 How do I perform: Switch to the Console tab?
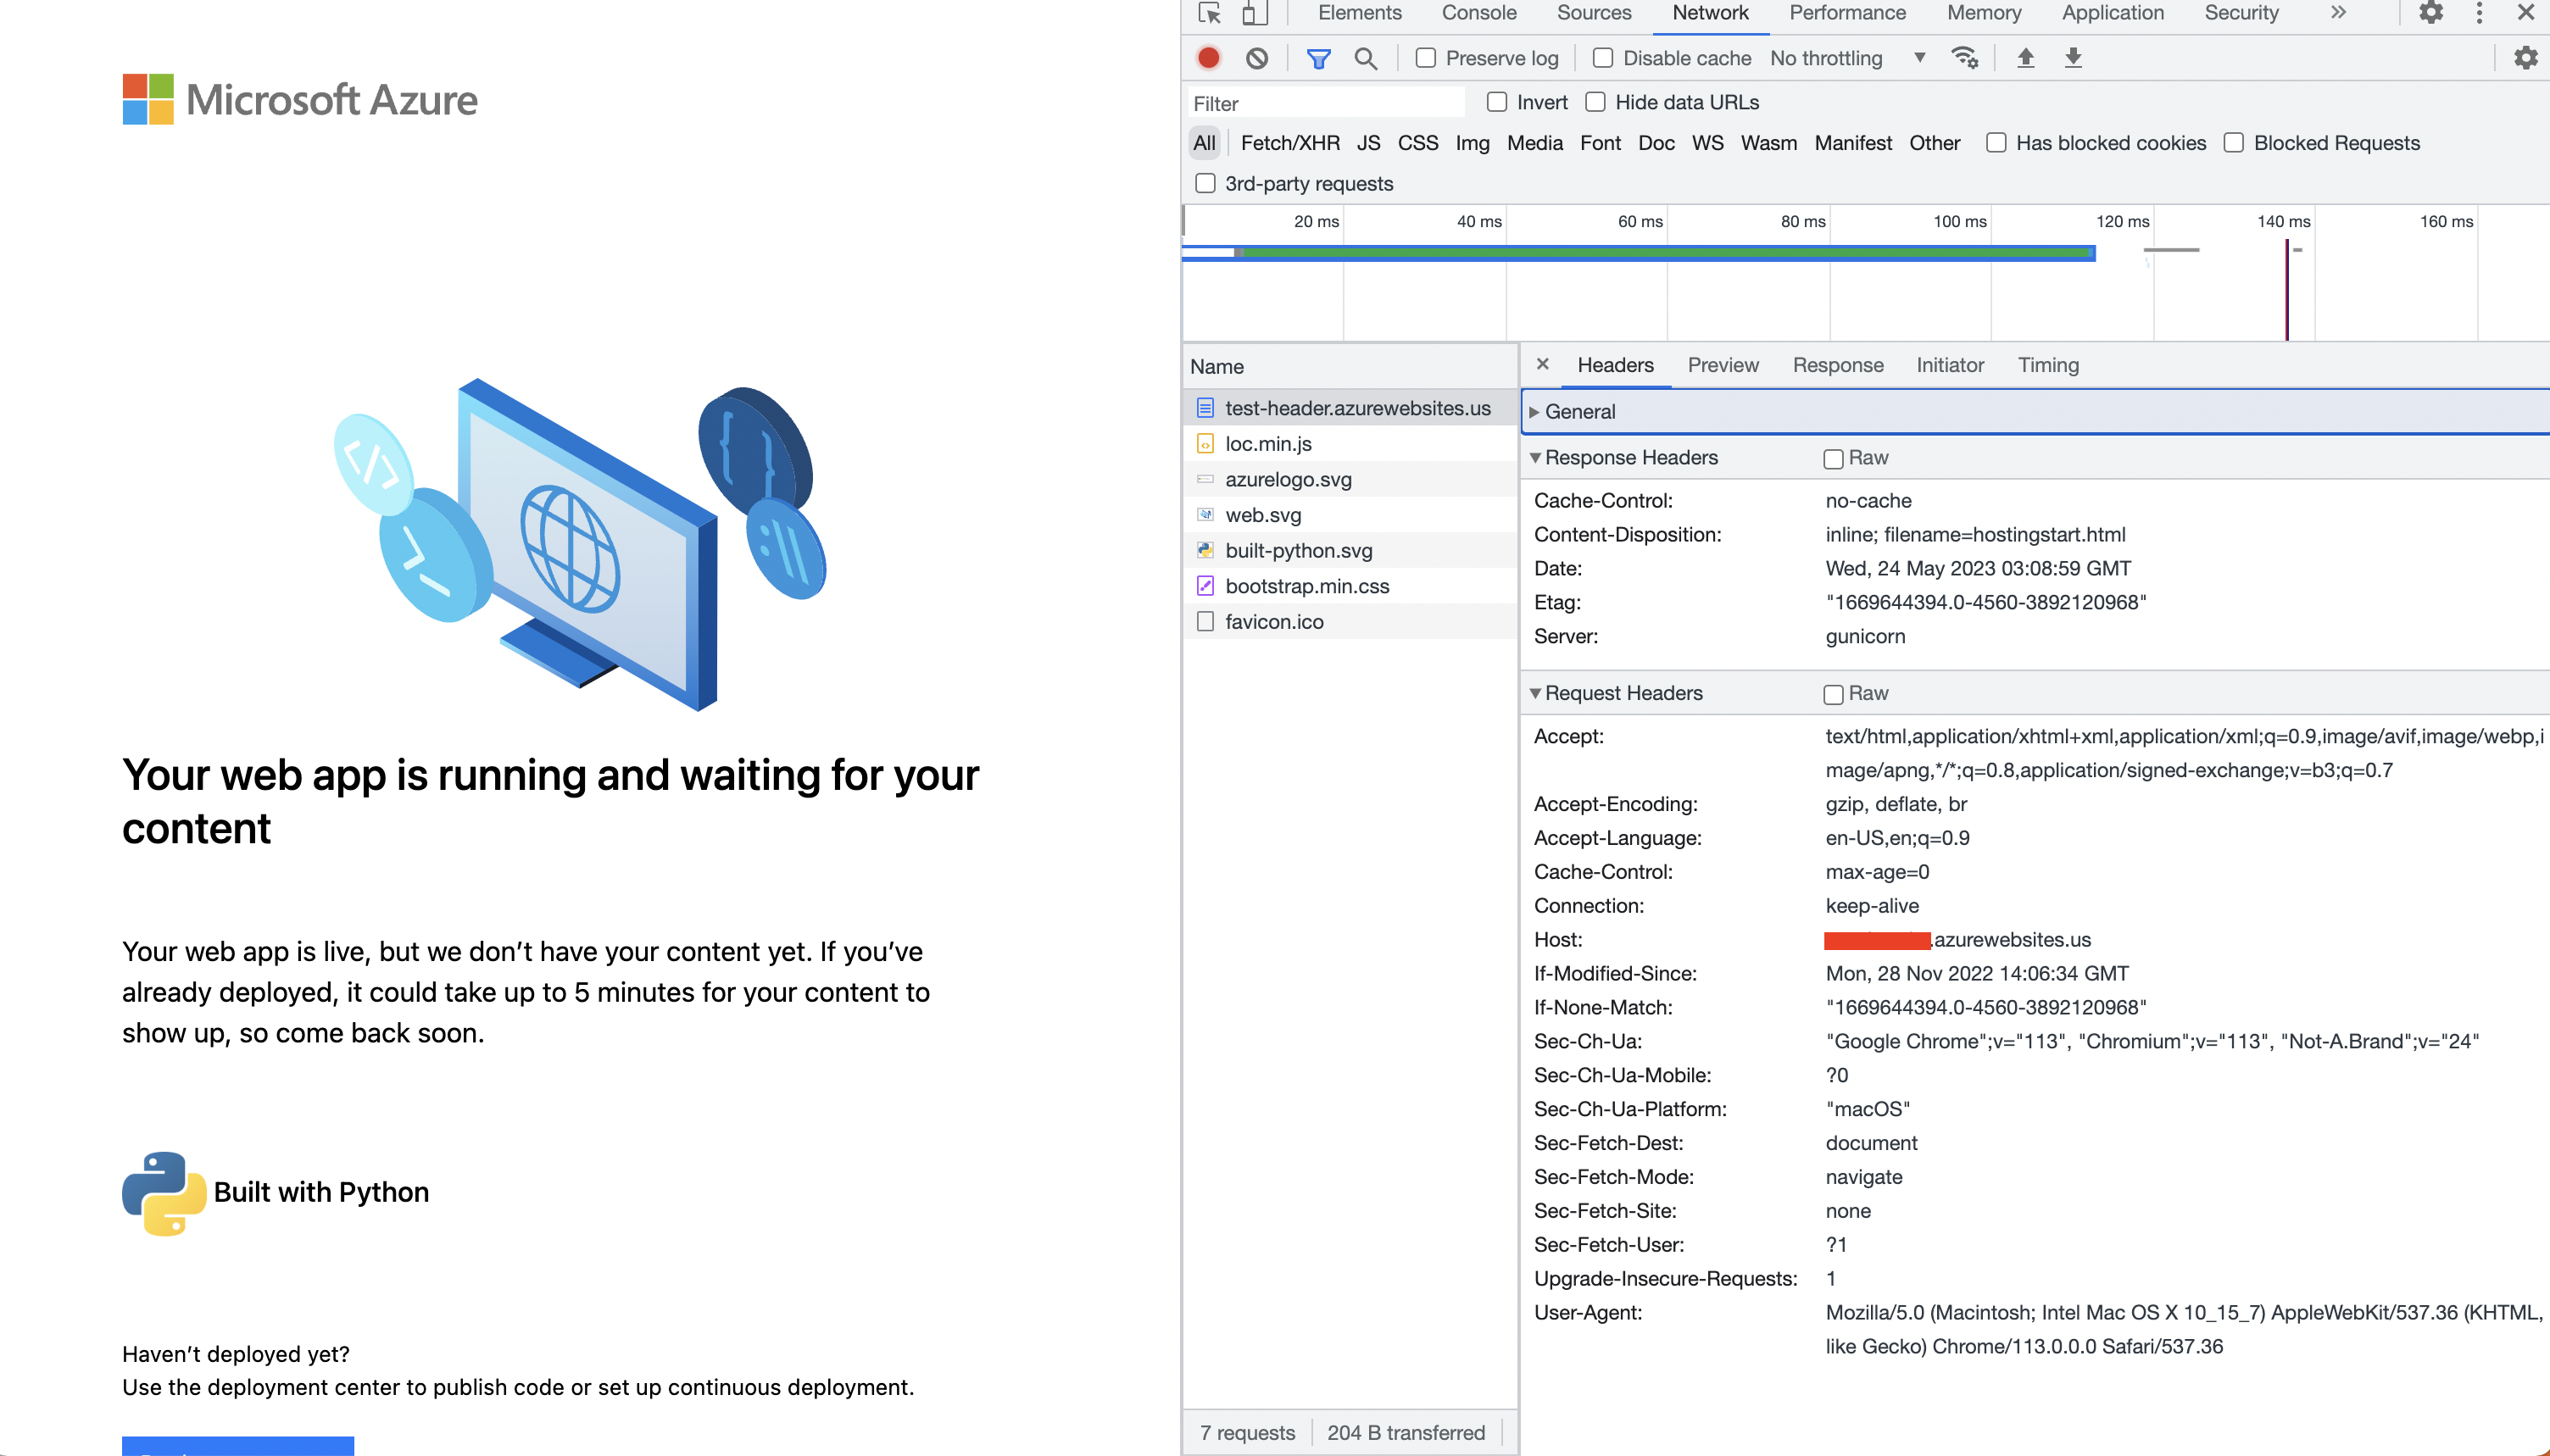coord(1478,13)
